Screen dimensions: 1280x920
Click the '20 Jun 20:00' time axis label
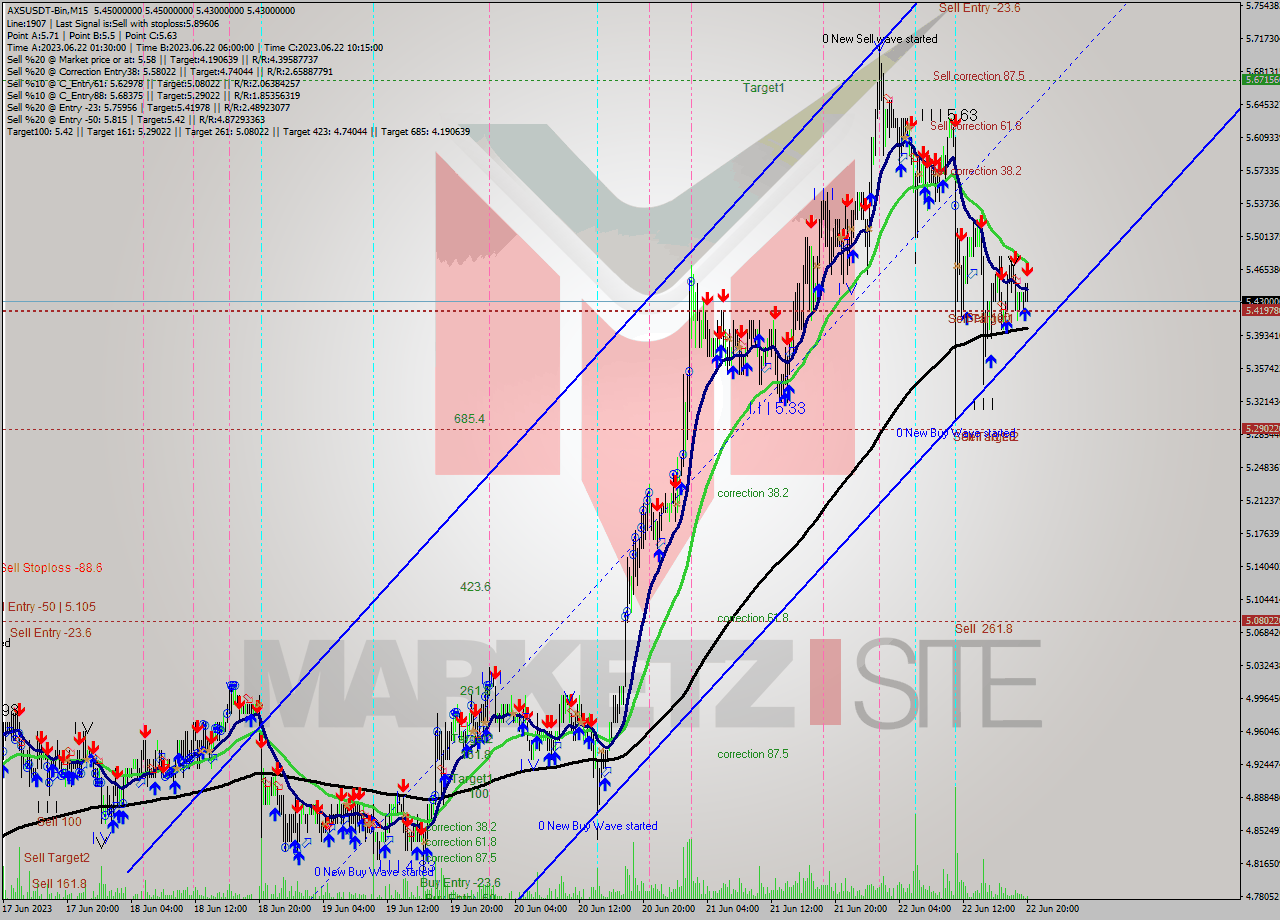[669, 909]
